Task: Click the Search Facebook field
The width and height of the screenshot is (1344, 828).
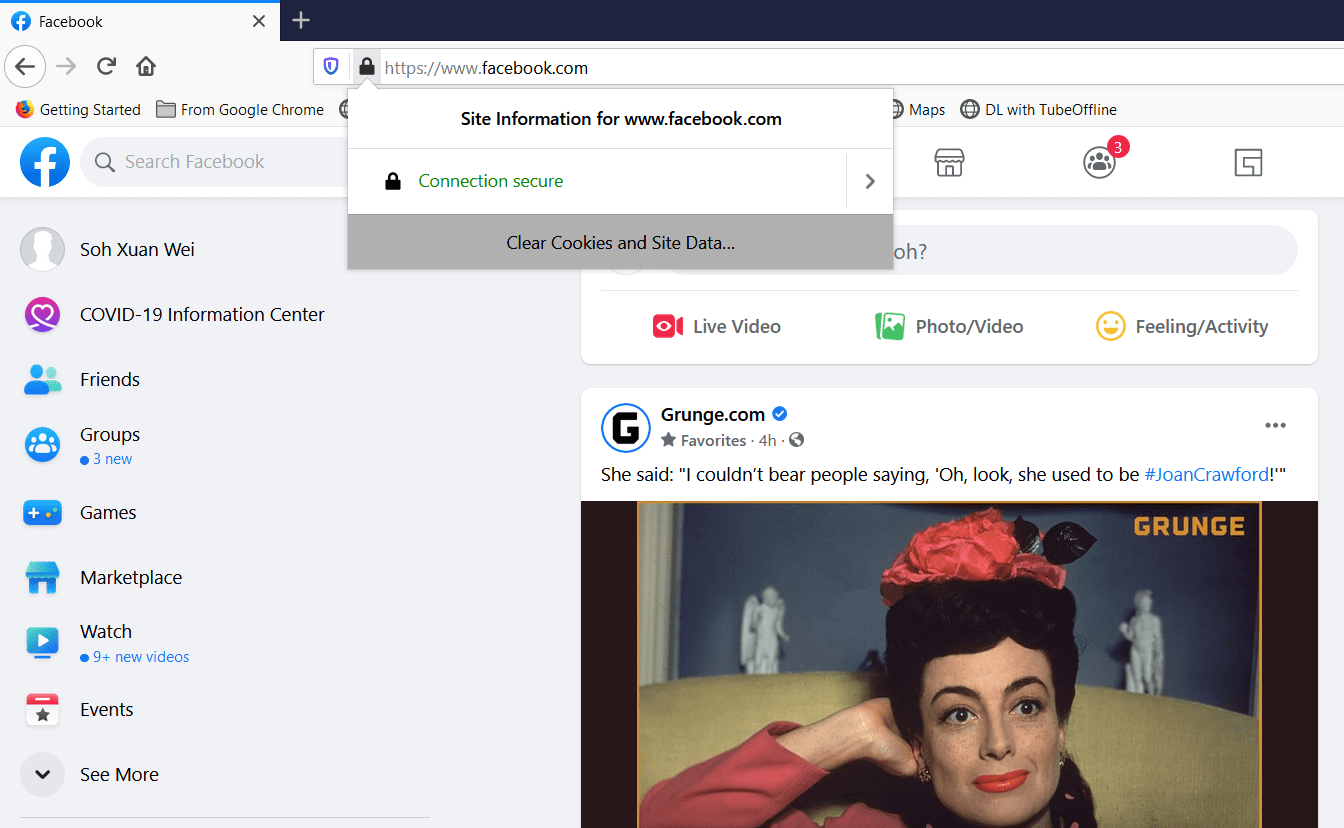Action: (215, 162)
